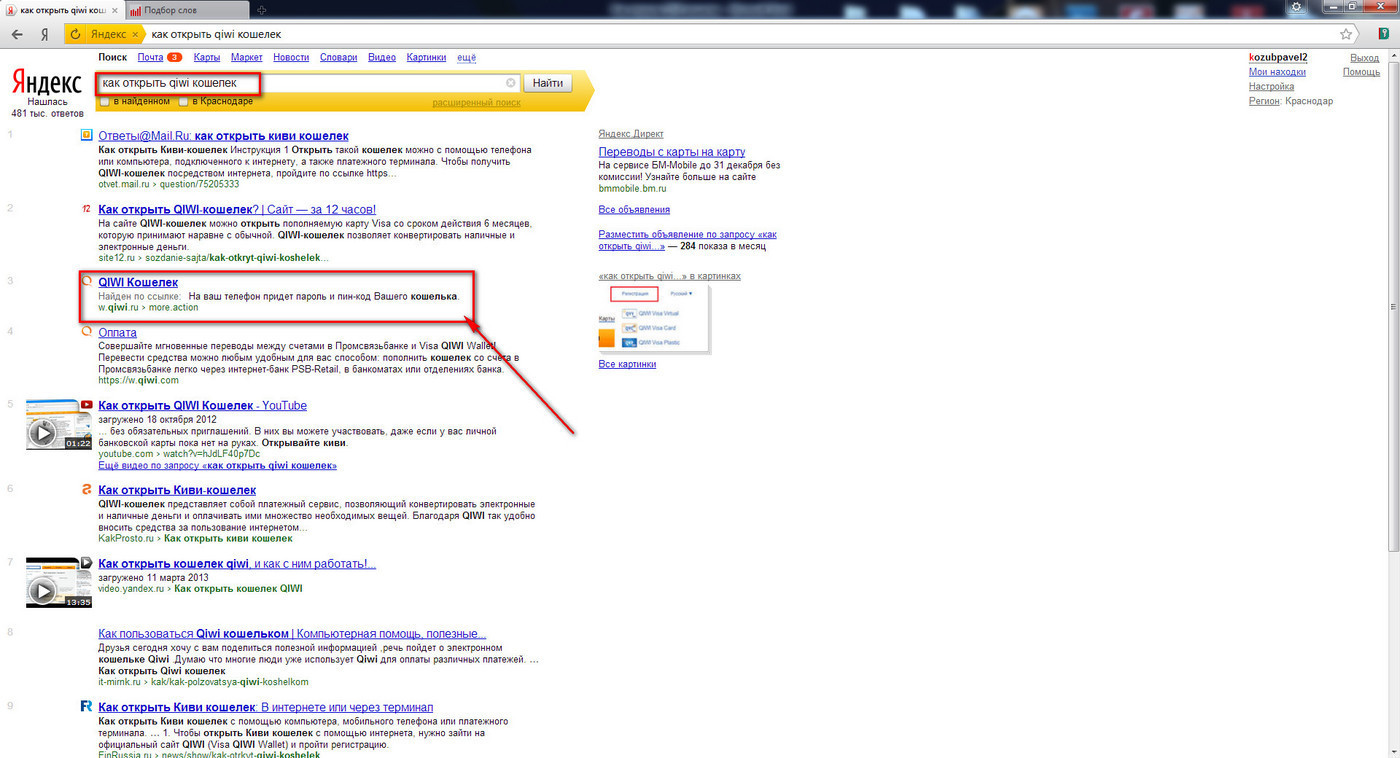Viewport: 1400px width, 758px height.
Task: Open the Карты service link
Action: (x=207, y=57)
